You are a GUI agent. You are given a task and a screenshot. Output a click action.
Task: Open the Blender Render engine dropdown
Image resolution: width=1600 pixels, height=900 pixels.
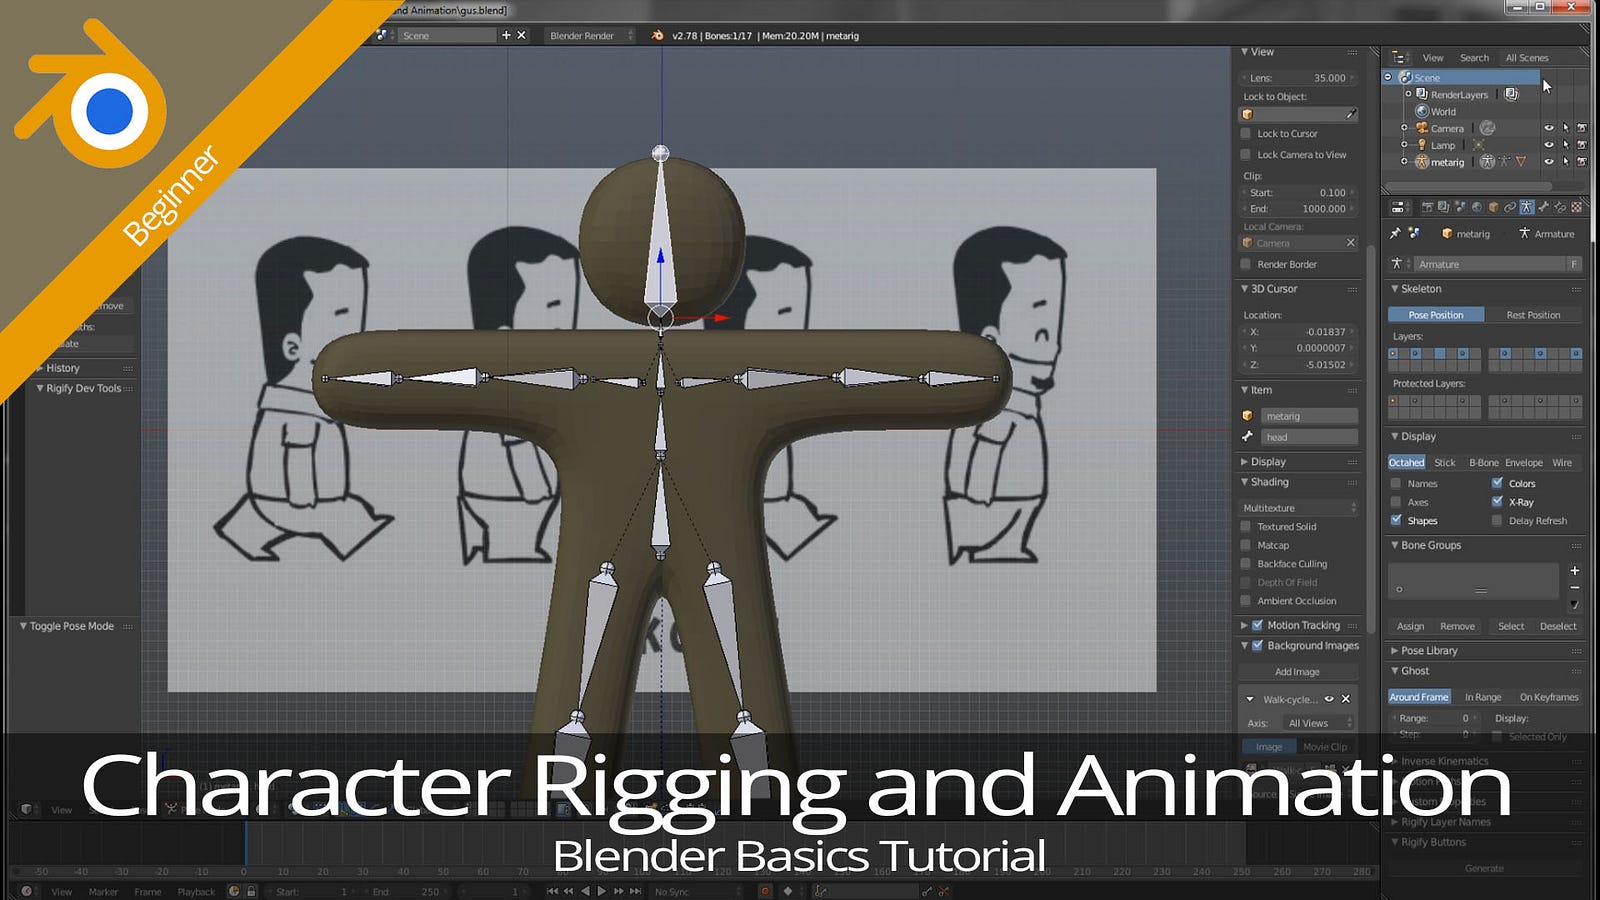pyautogui.click(x=589, y=35)
